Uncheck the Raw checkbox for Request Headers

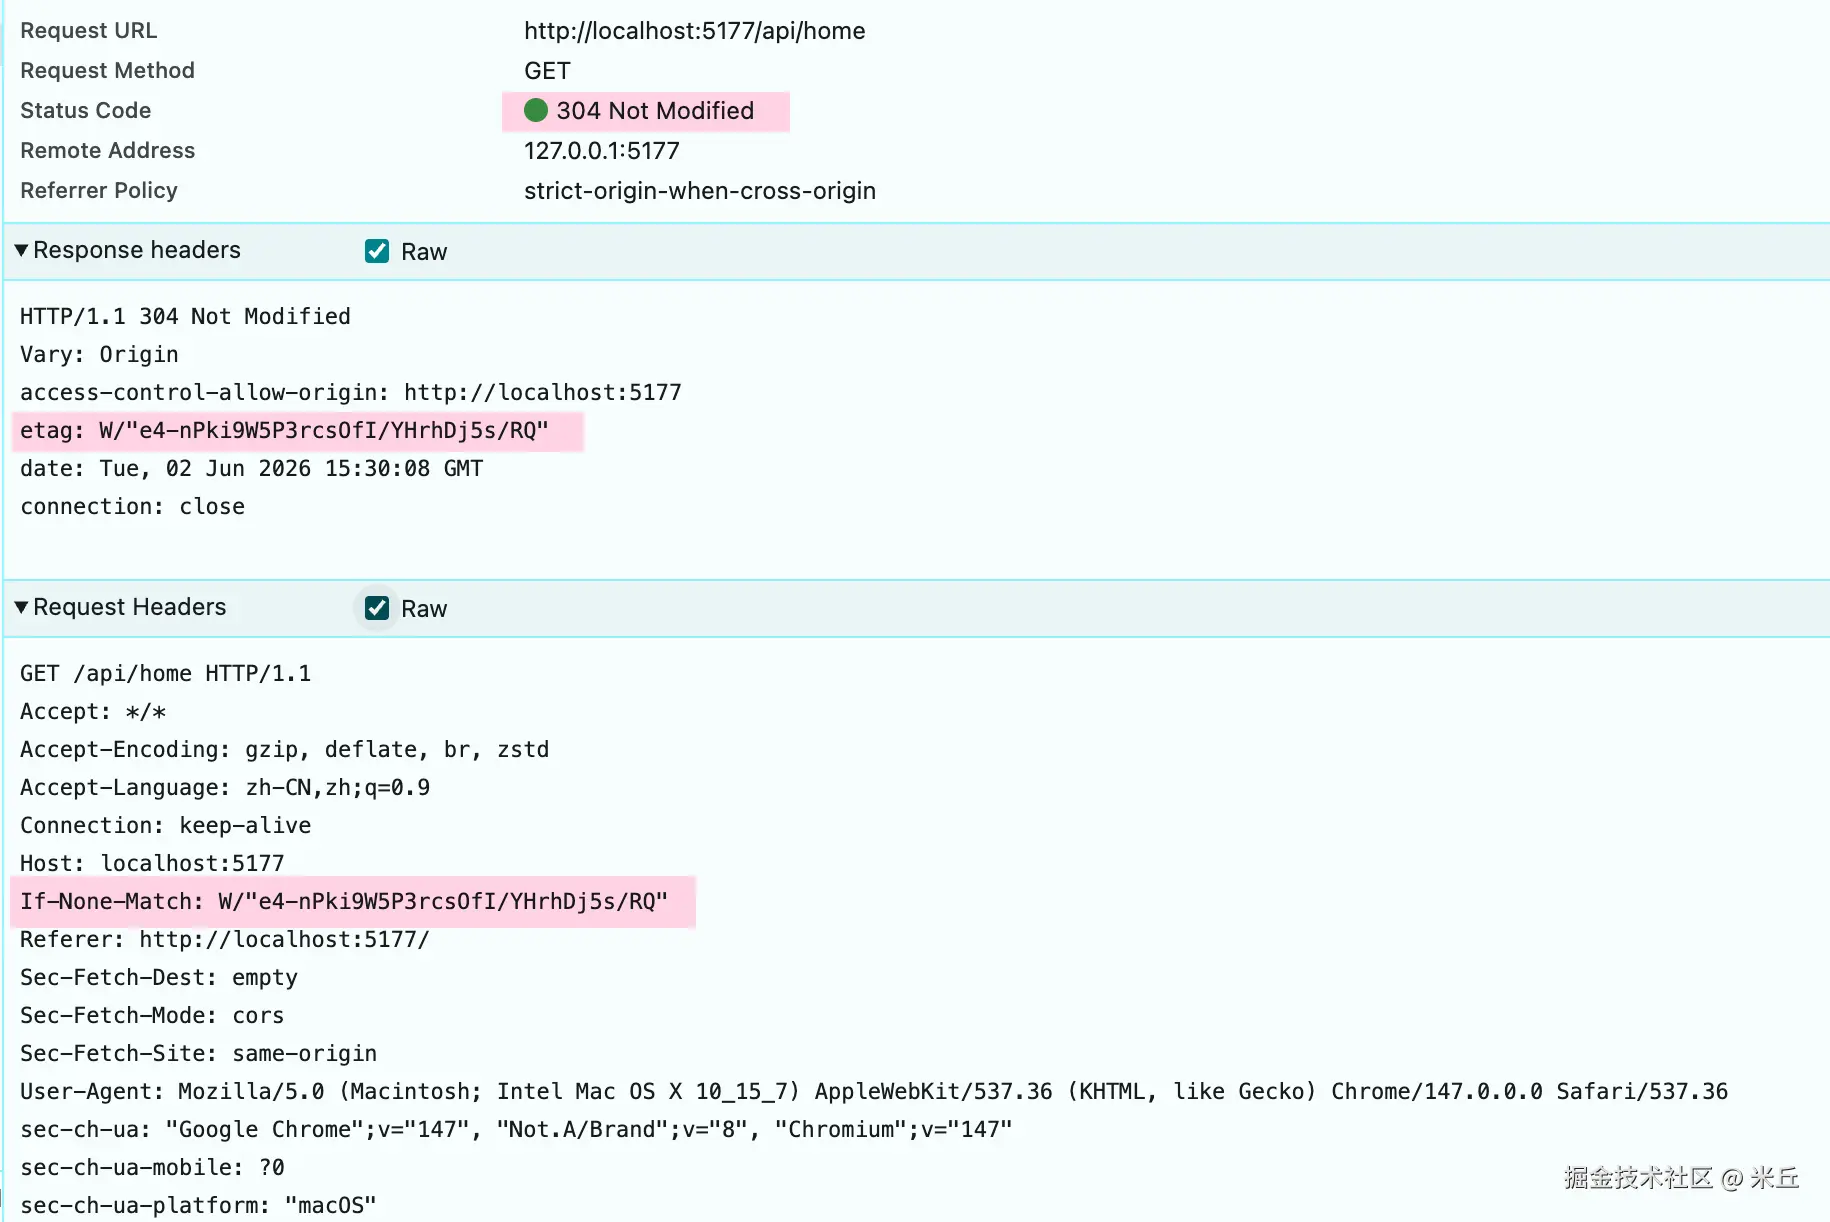pyautogui.click(x=377, y=608)
